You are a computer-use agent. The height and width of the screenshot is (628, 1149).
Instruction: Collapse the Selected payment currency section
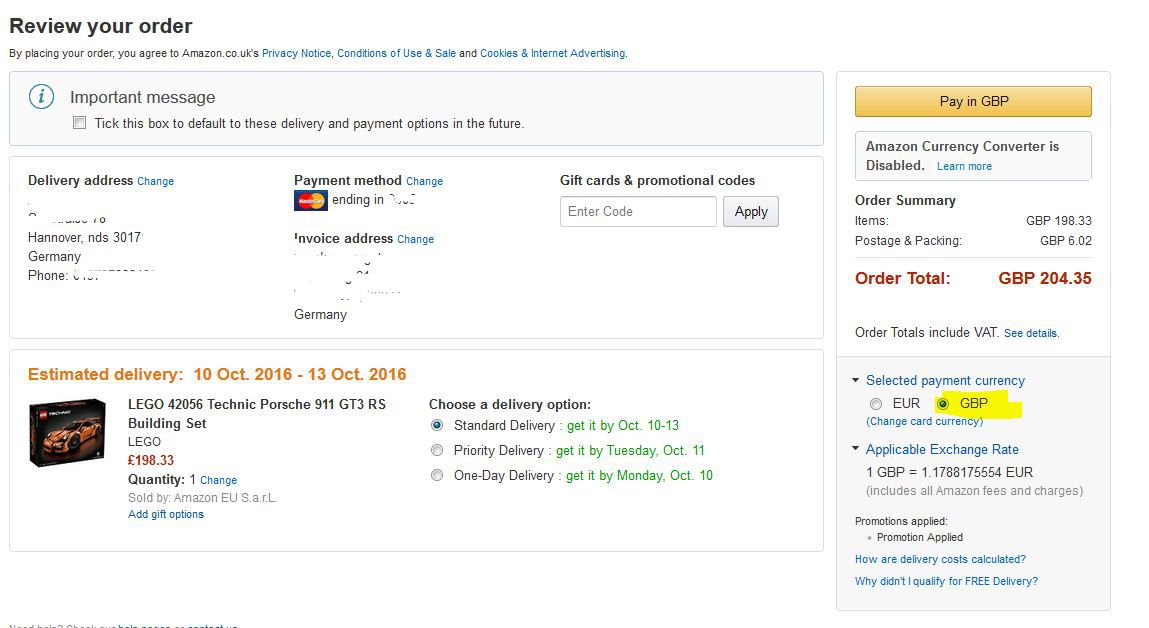pos(856,380)
